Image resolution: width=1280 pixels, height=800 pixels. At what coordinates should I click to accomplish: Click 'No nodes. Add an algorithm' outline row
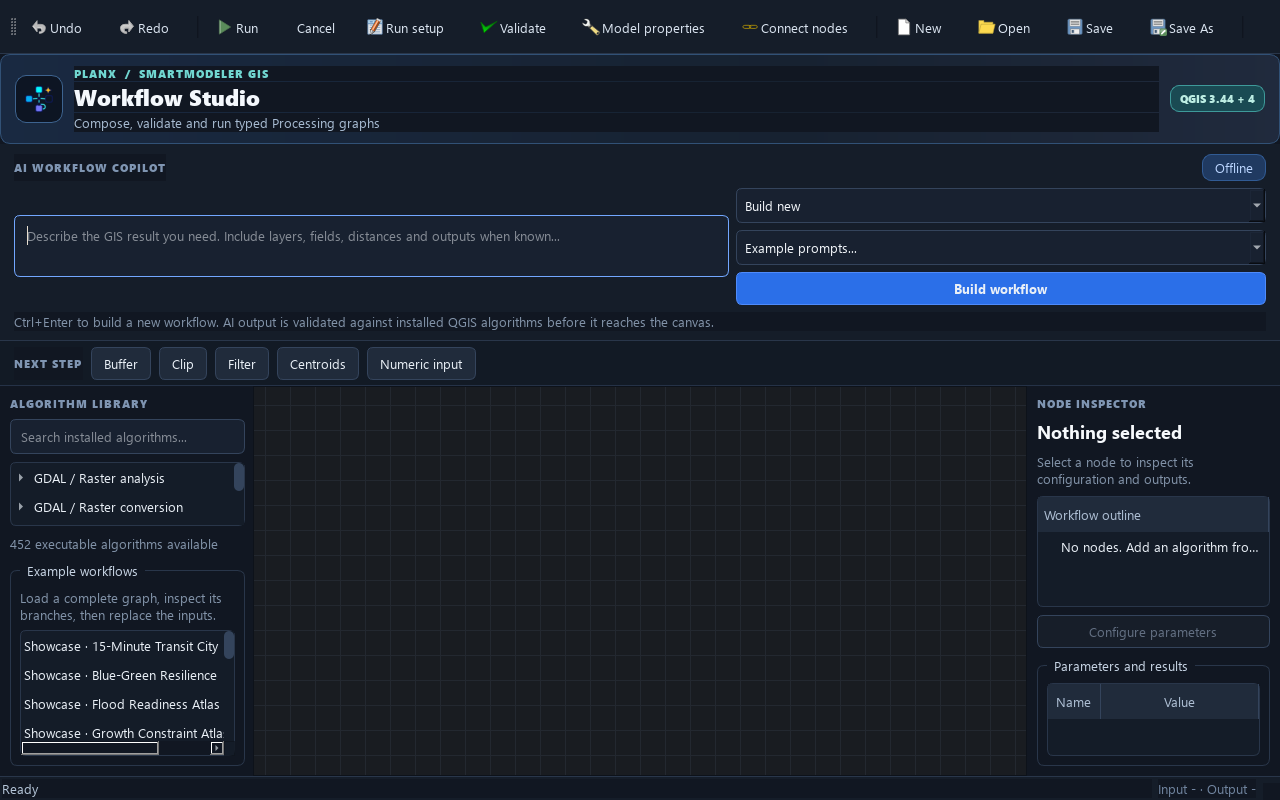[x=1159, y=547]
